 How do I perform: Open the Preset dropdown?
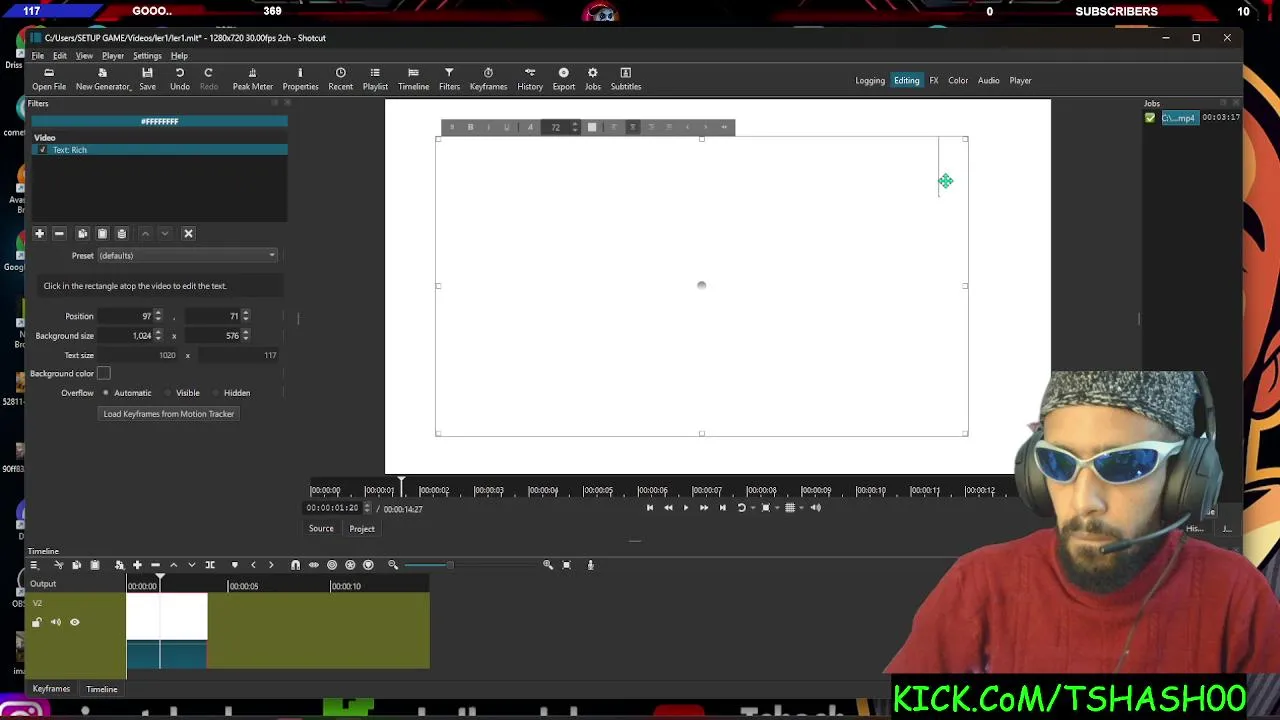click(x=187, y=255)
